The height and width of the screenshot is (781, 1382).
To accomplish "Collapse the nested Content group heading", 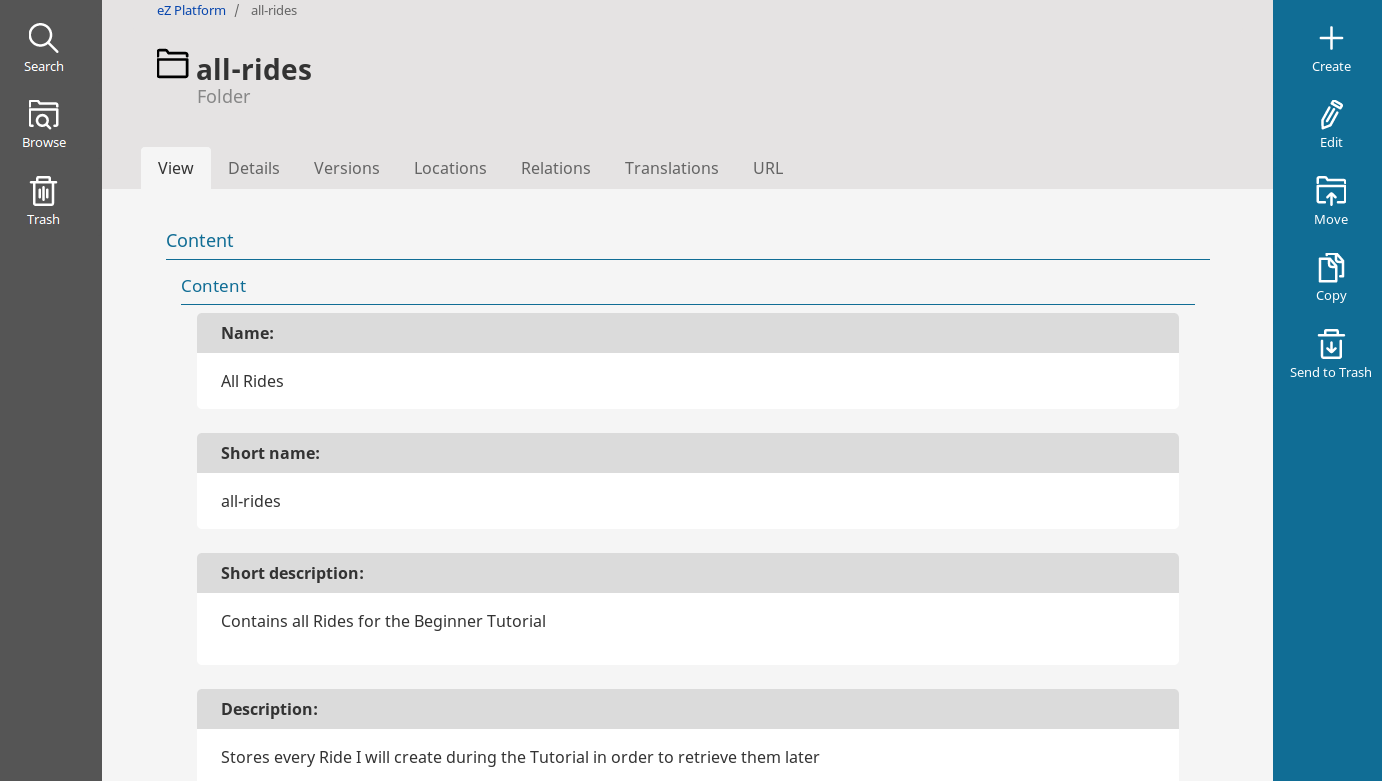I will 213,286.
